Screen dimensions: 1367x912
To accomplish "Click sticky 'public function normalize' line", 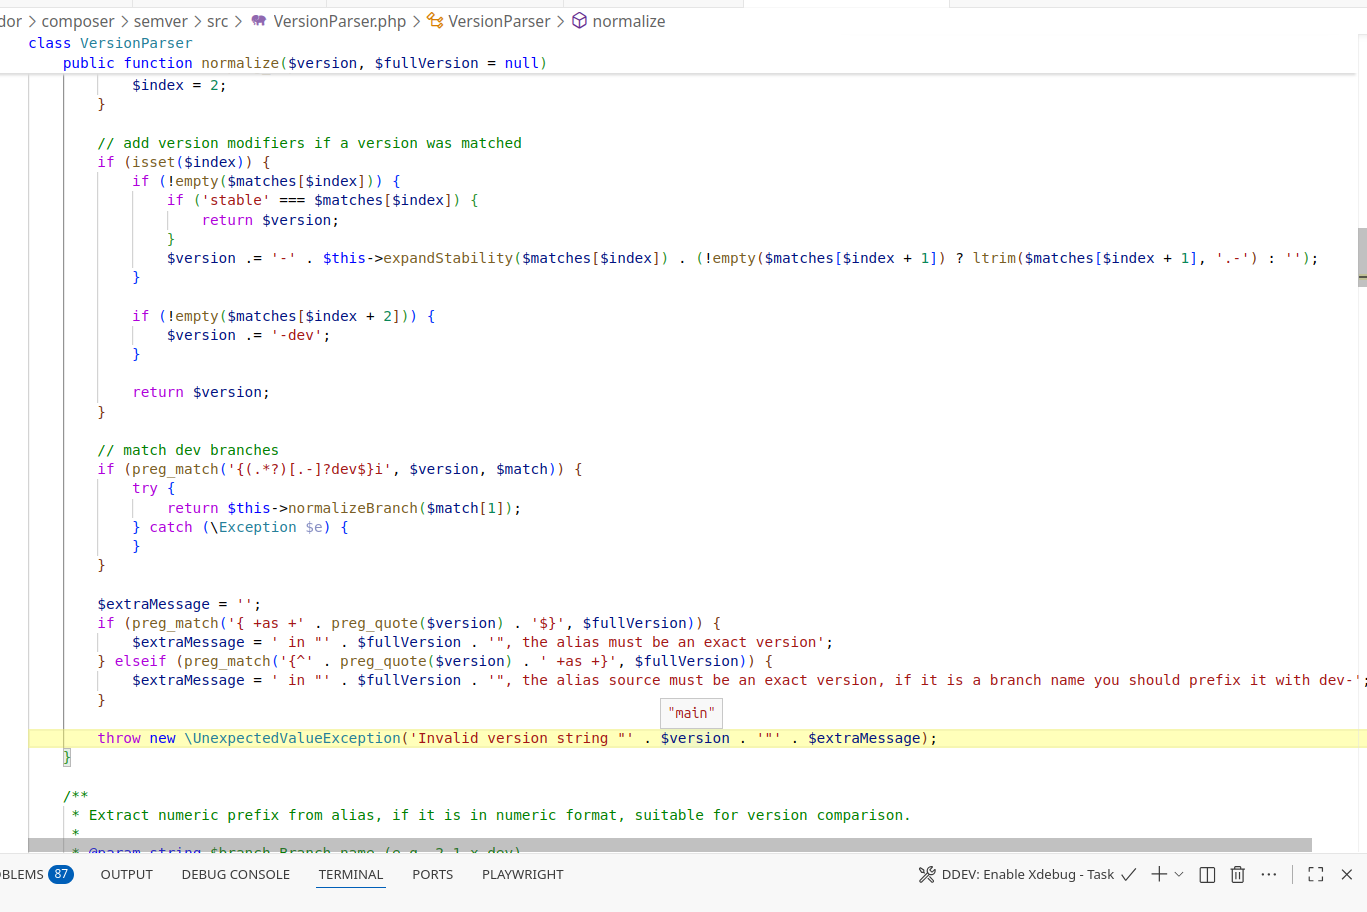I will click(x=304, y=63).
